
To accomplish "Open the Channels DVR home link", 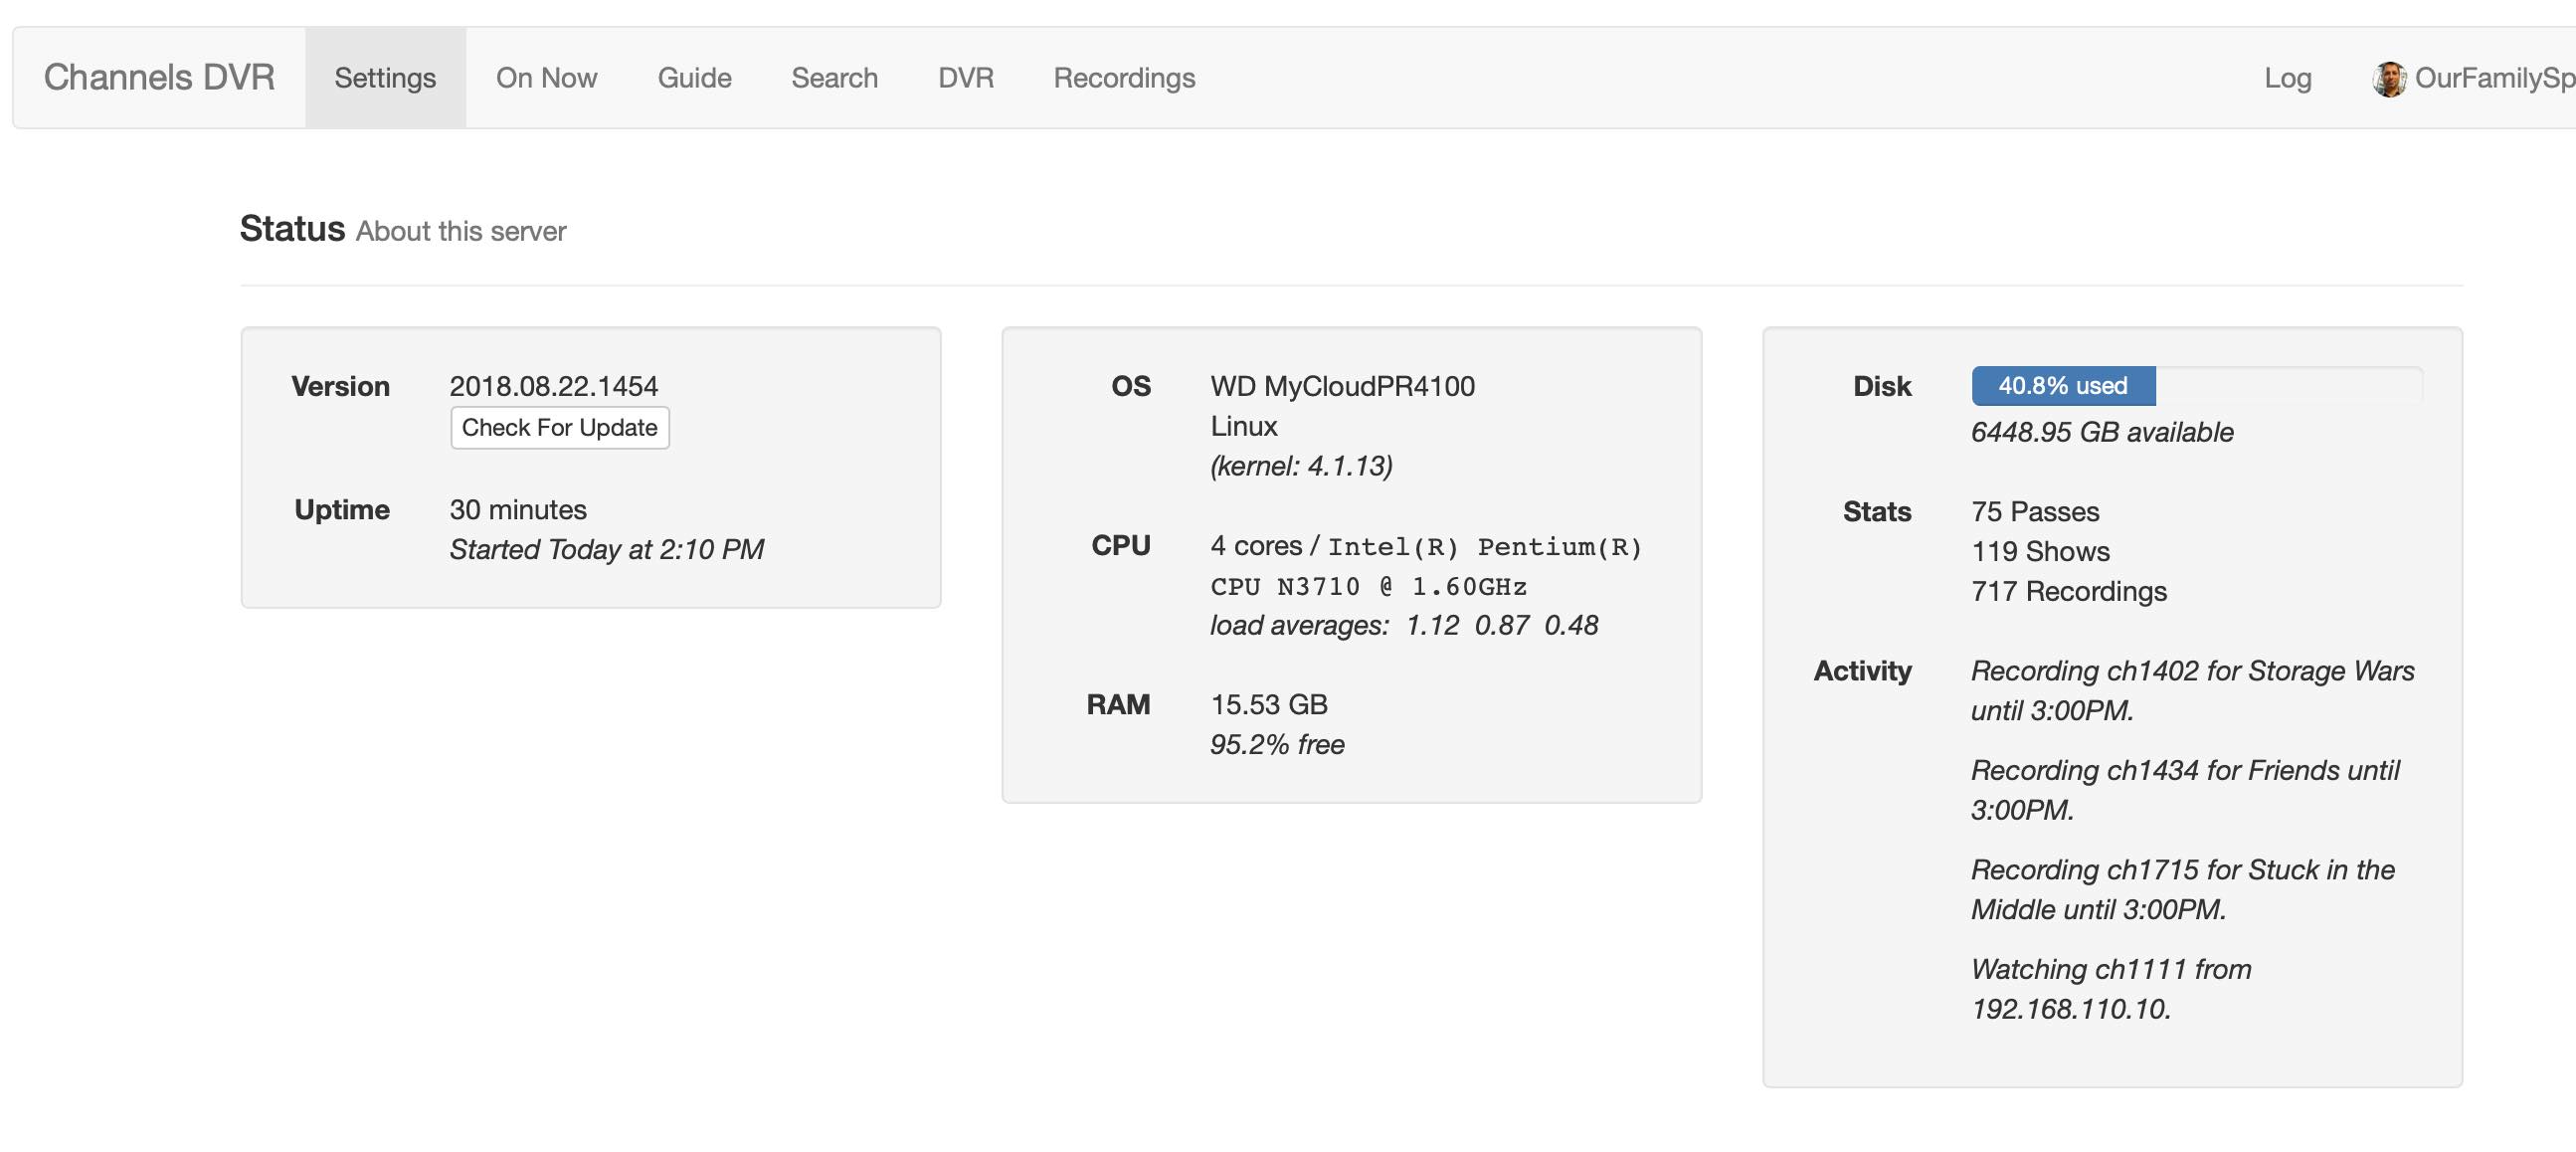I will point(159,78).
